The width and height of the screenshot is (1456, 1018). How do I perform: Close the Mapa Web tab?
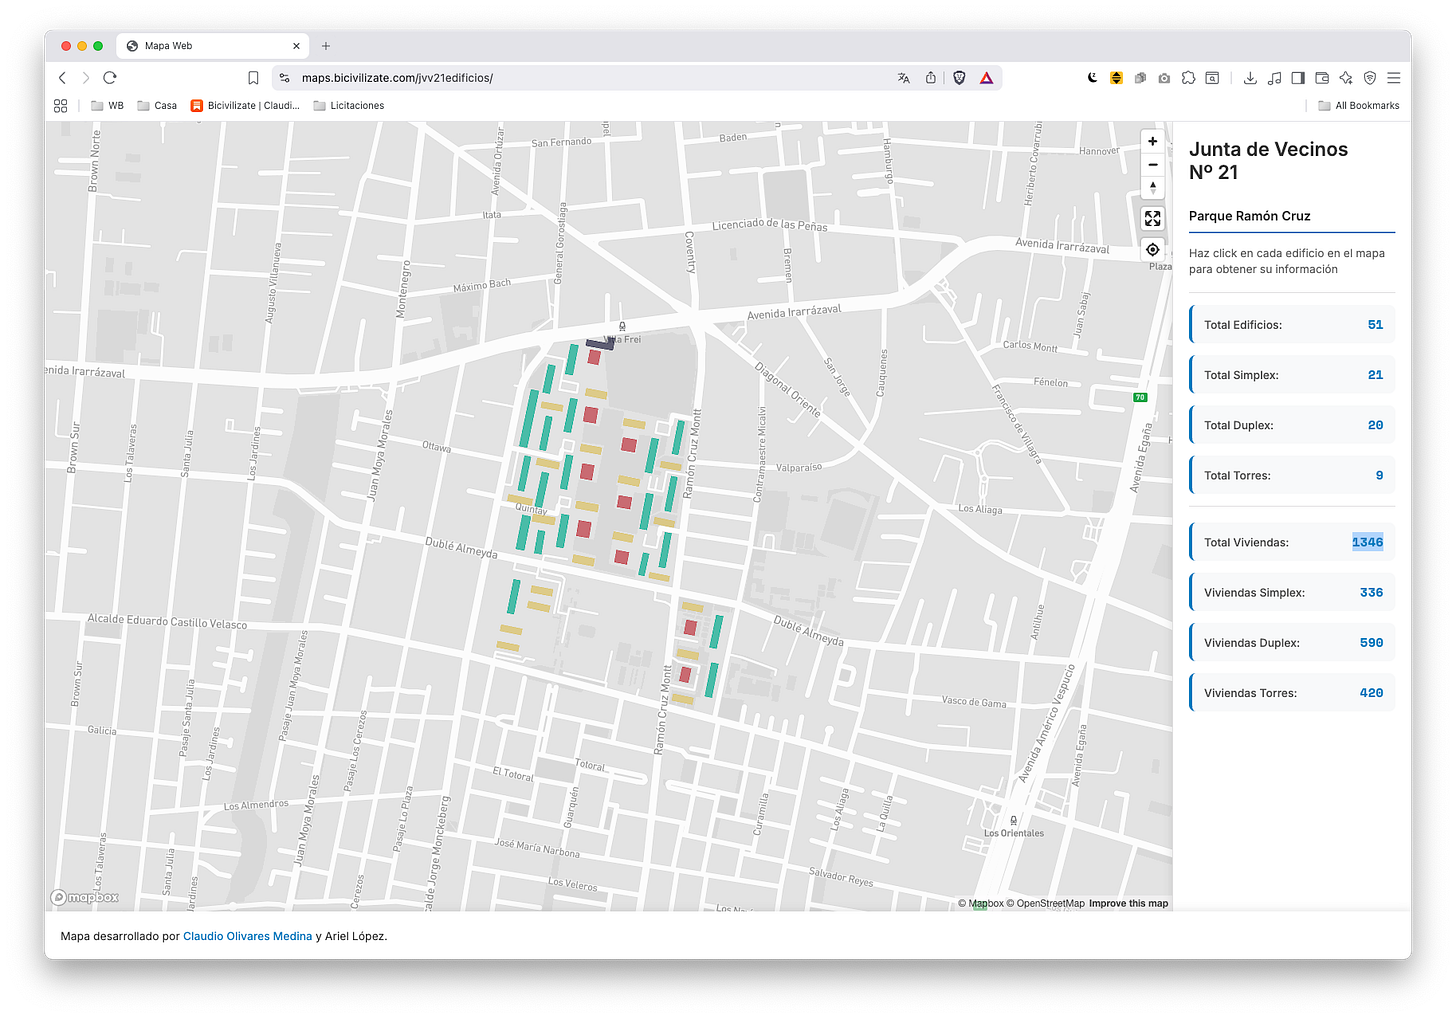[296, 46]
